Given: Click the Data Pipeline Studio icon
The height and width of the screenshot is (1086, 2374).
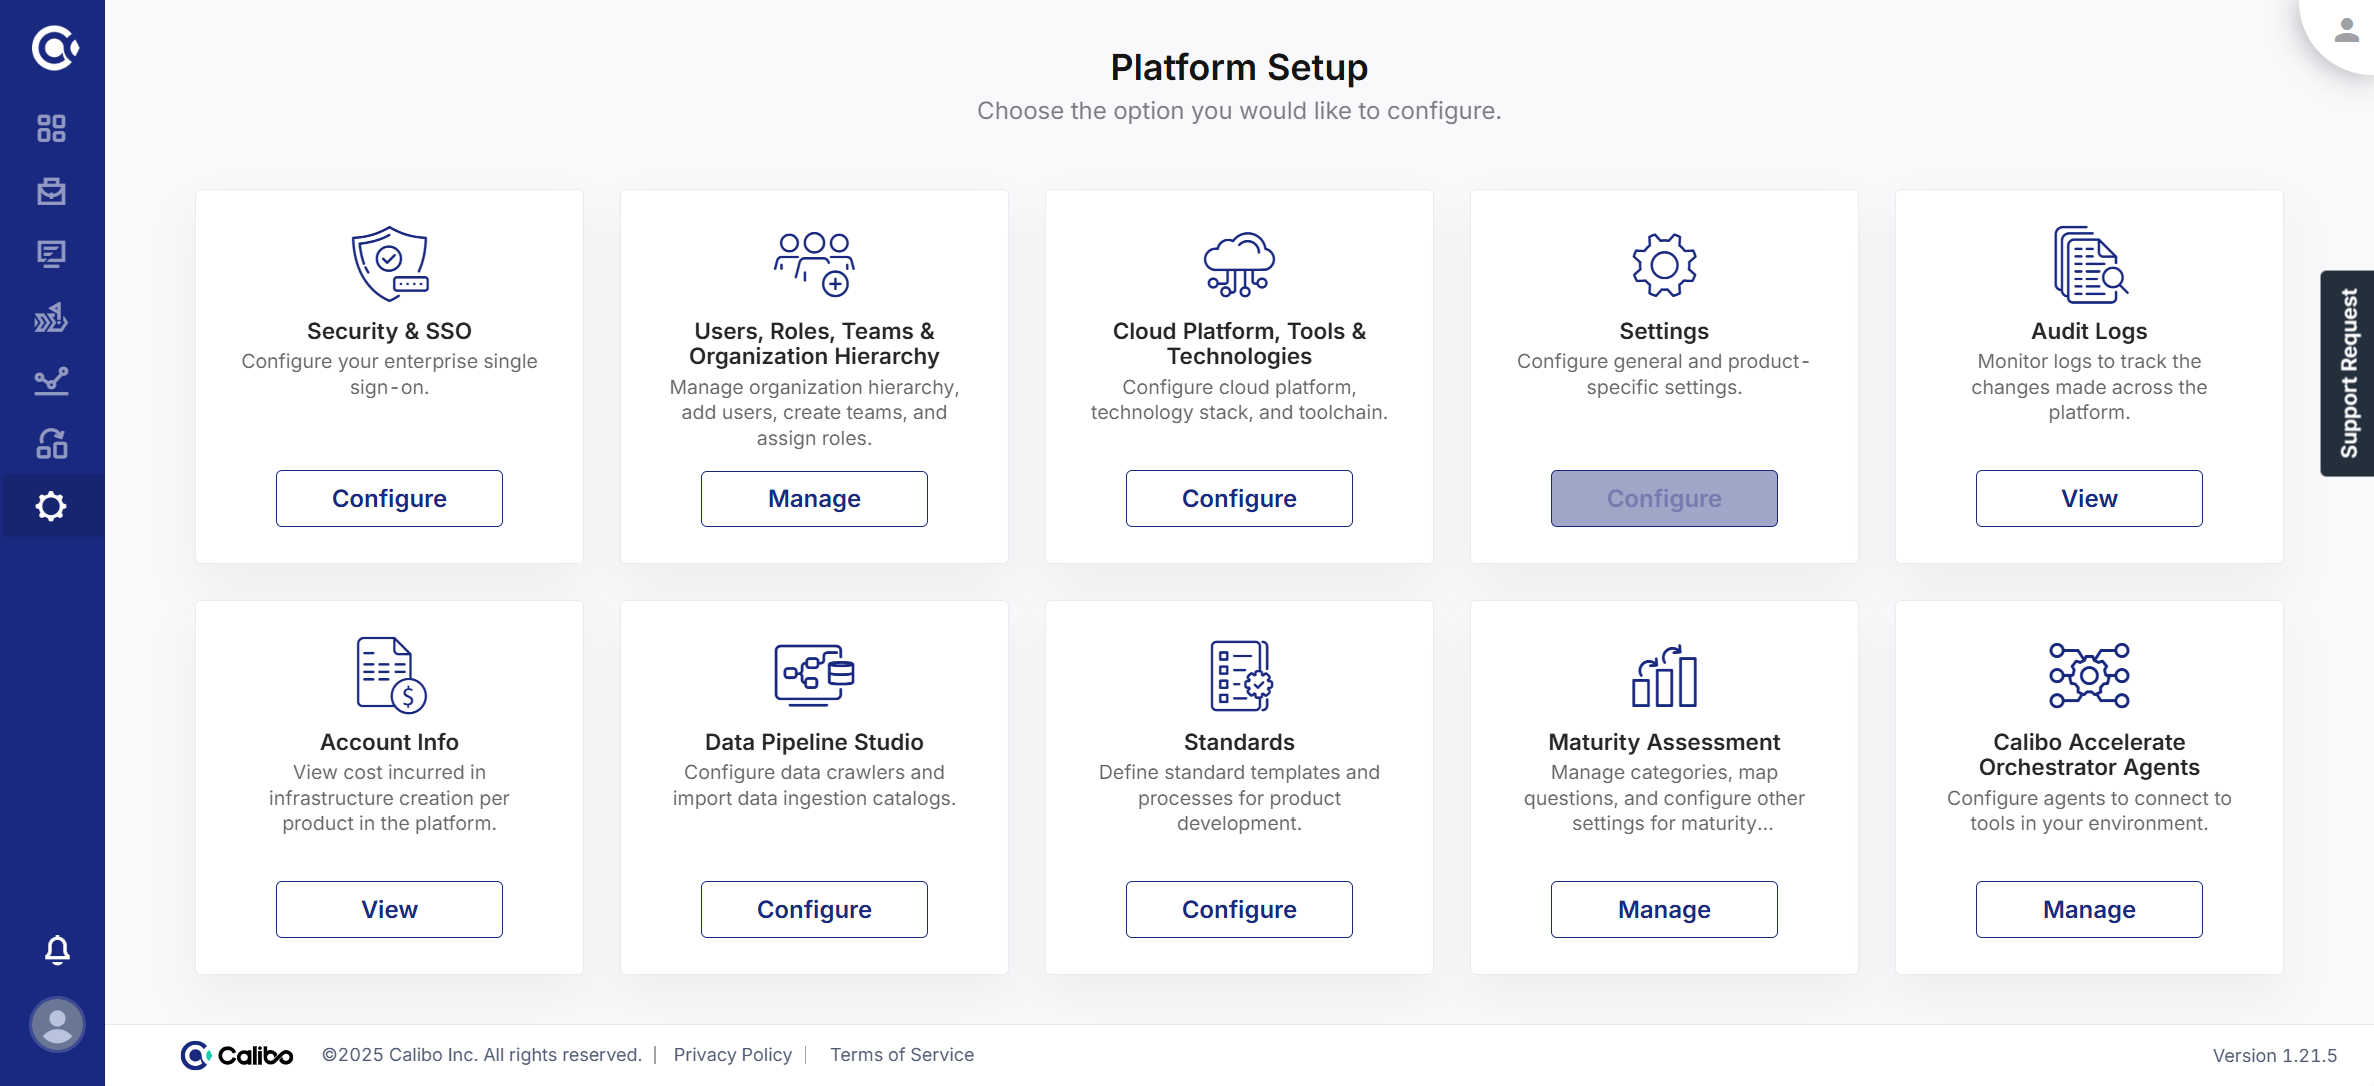Looking at the screenshot, I should (x=814, y=675).
